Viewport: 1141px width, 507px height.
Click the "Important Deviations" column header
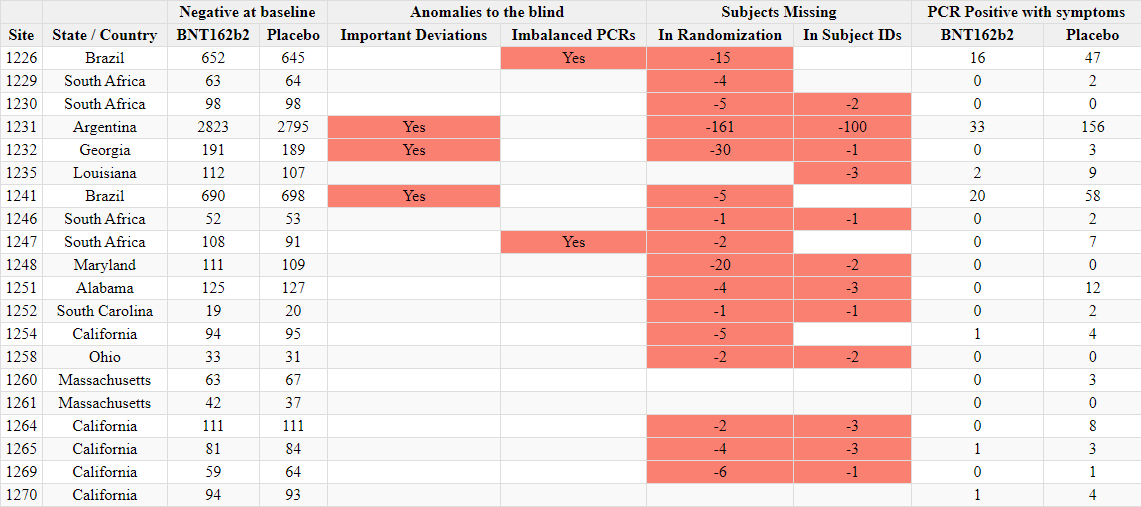(414, 35)
